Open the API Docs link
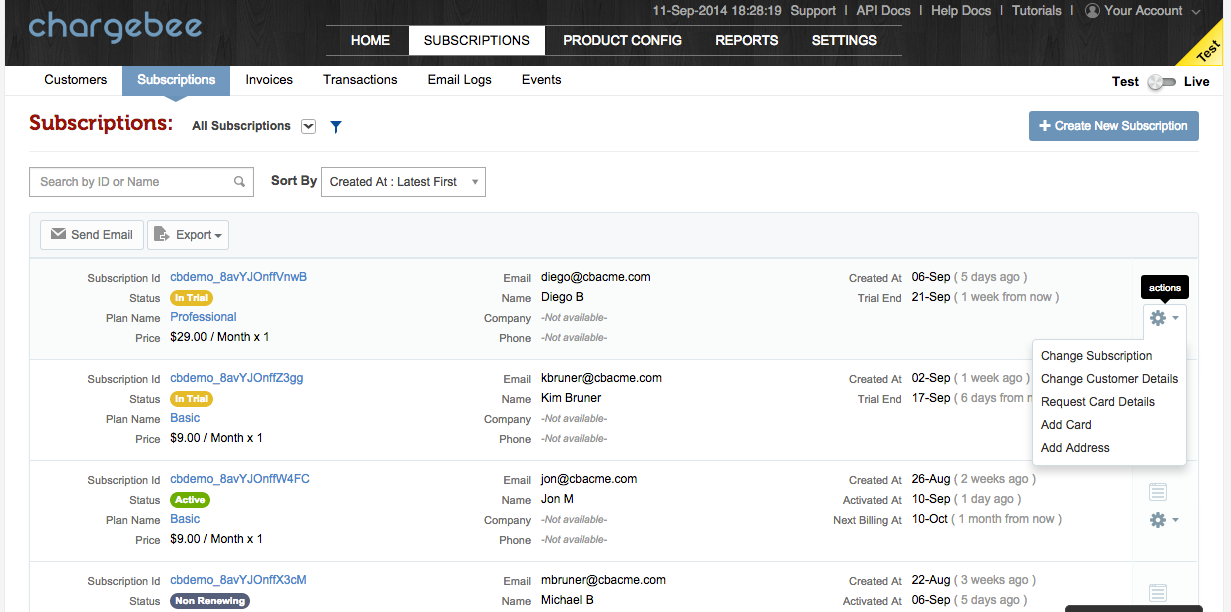Screen dimensions: 1231x612 [x=883, y=11]
